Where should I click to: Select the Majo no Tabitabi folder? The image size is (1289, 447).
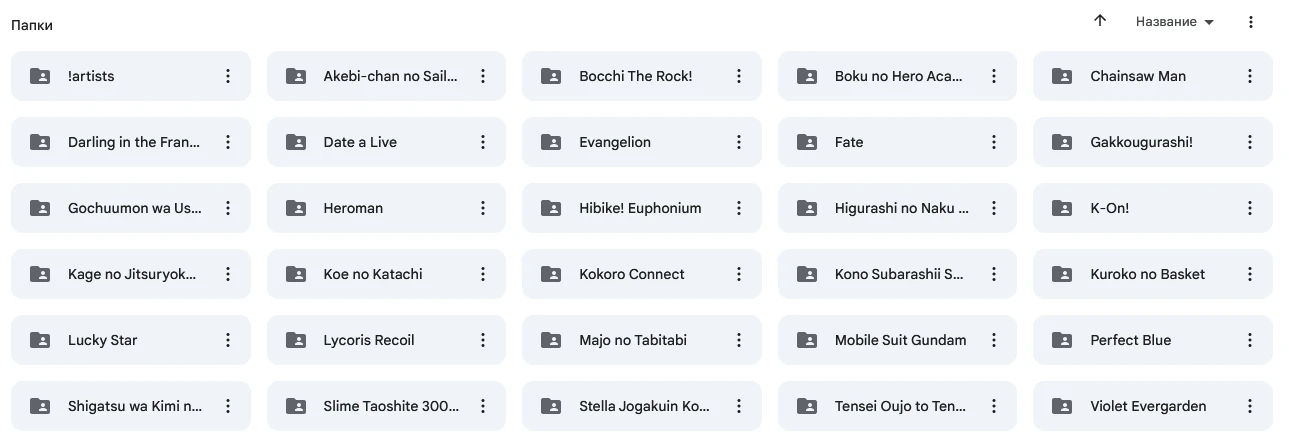(x=632, y=340)
